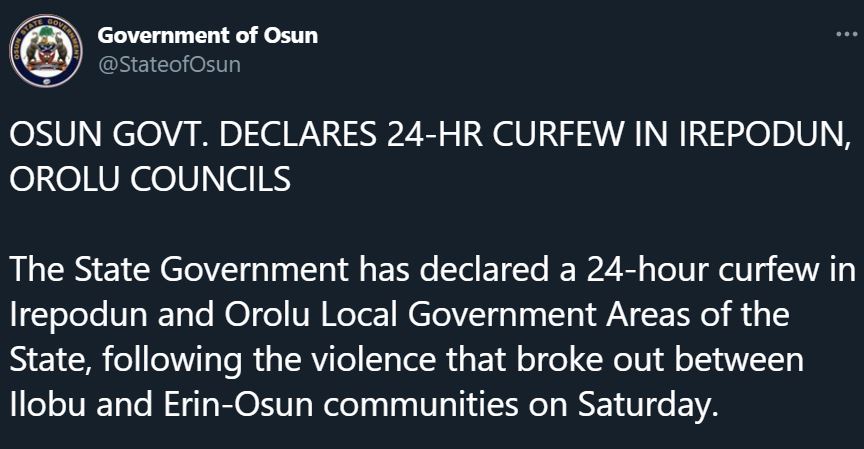Screen dimensions: 864x449
Task: Visit the @StateofOsun handle
Action: 169,64
